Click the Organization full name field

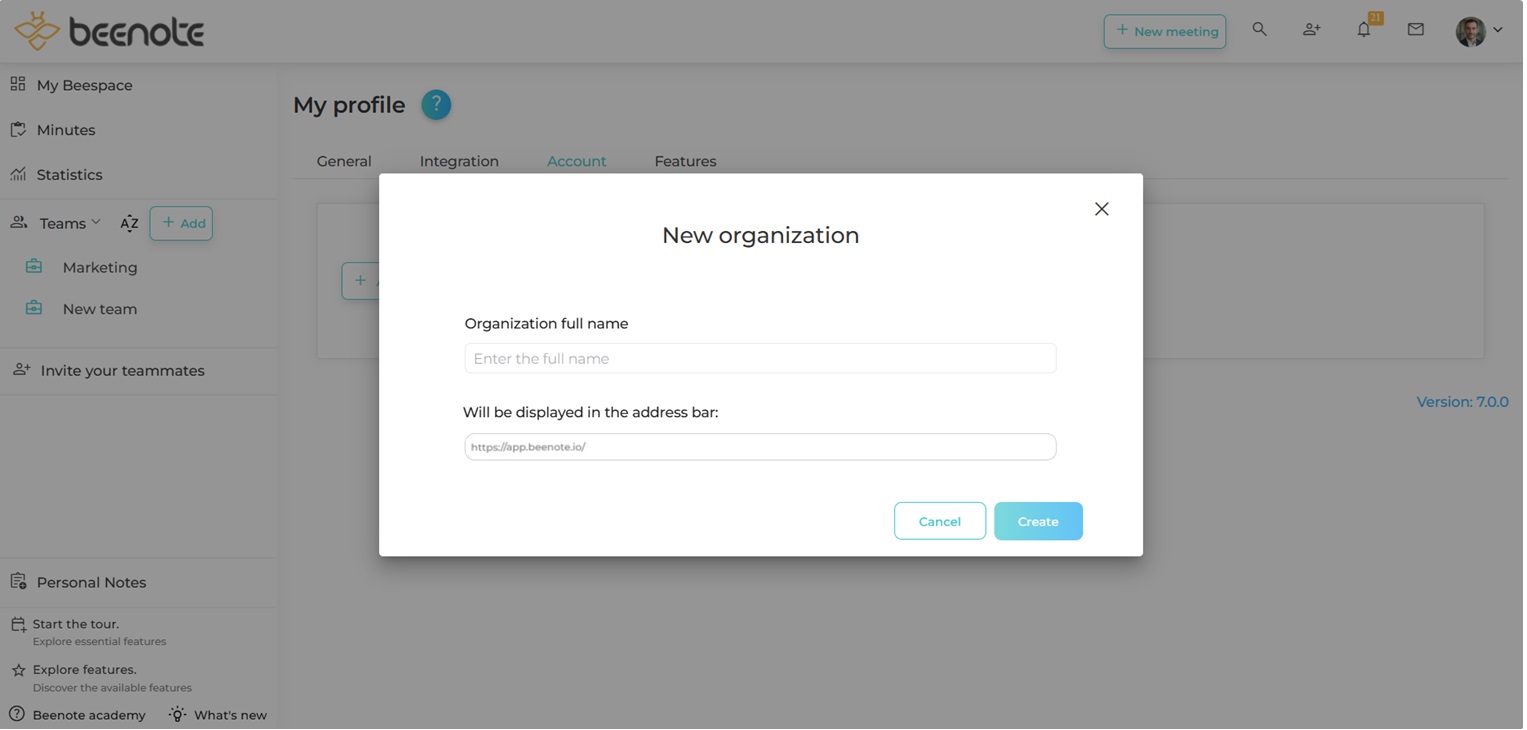click(x=762, y=359)
